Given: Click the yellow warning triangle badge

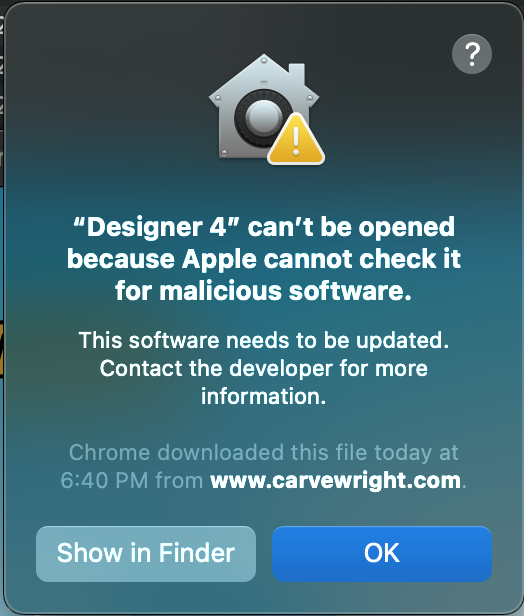Looking at the screenshot, I should point(296,140).
